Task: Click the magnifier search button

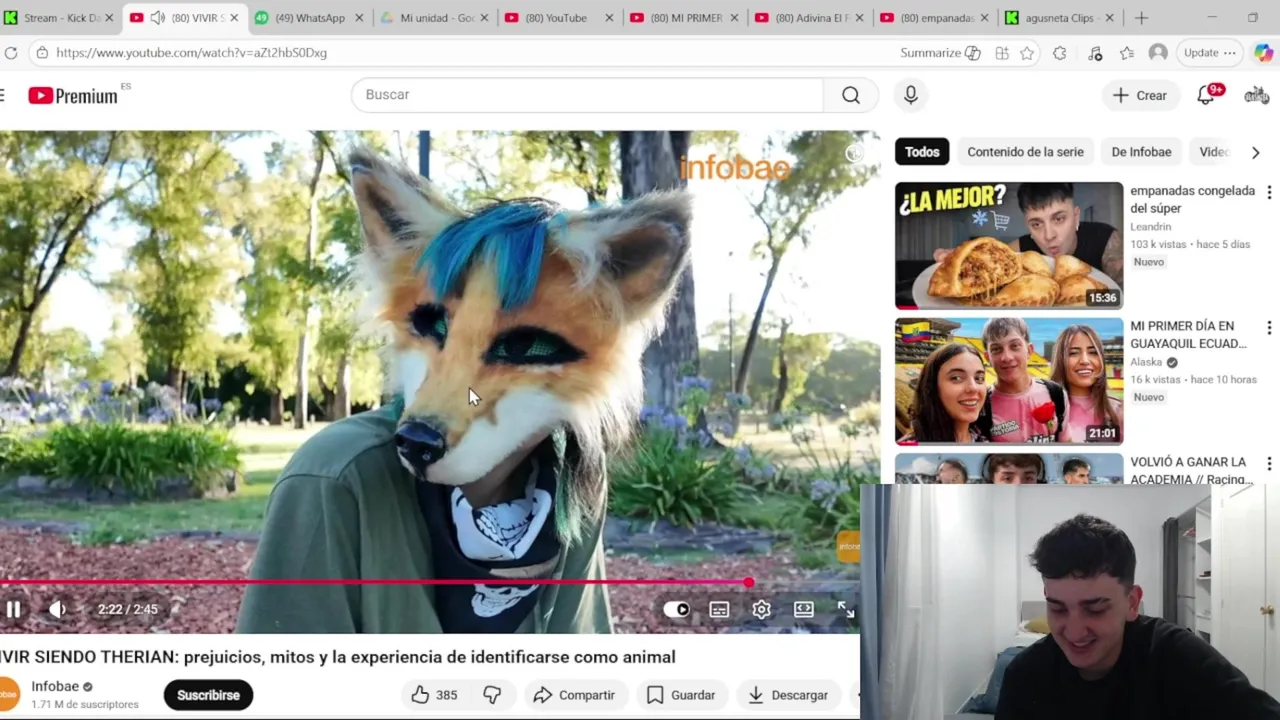Action: tap(850, 94)
